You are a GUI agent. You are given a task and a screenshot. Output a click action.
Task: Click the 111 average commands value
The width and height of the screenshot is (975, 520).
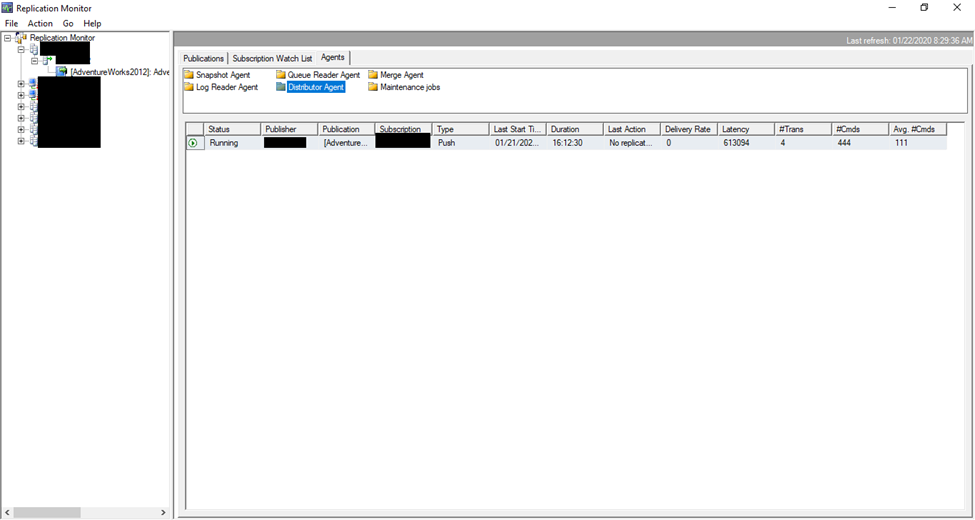(x=901, y=143)
